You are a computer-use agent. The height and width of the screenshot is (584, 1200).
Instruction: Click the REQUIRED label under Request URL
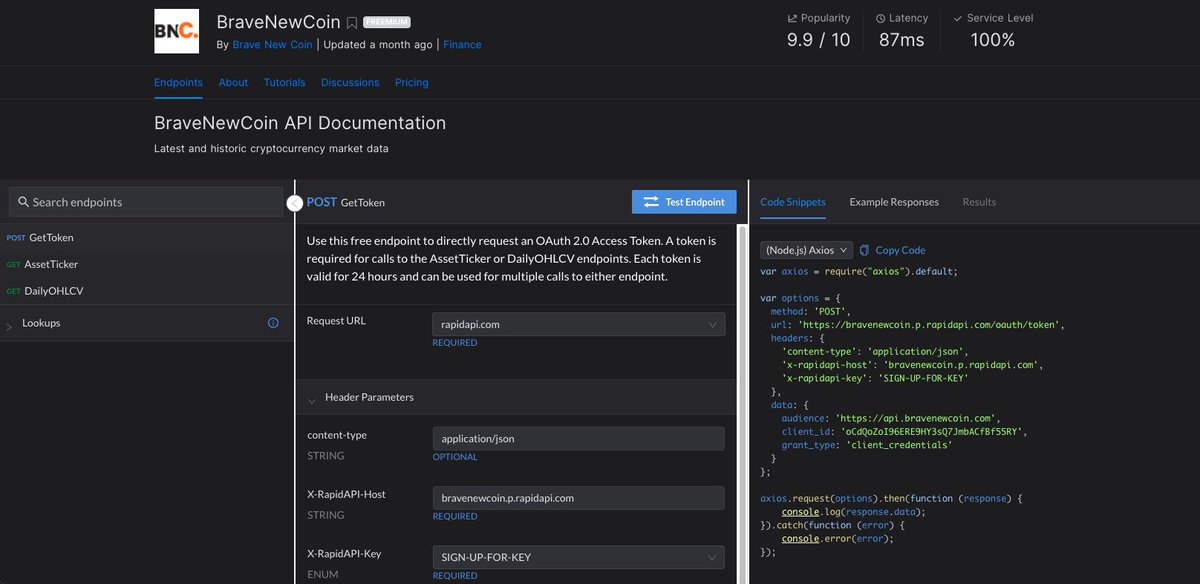[x=455, y=343]
